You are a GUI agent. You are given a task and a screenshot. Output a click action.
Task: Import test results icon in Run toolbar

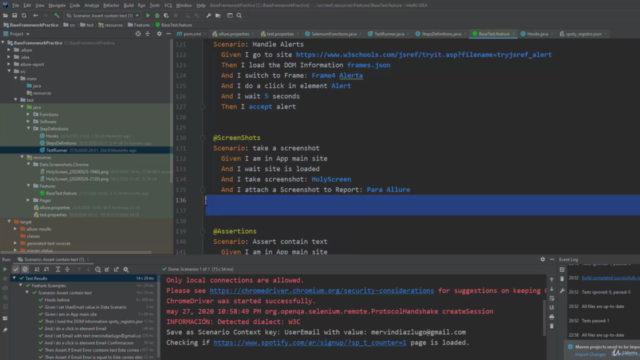click(107, 269)
